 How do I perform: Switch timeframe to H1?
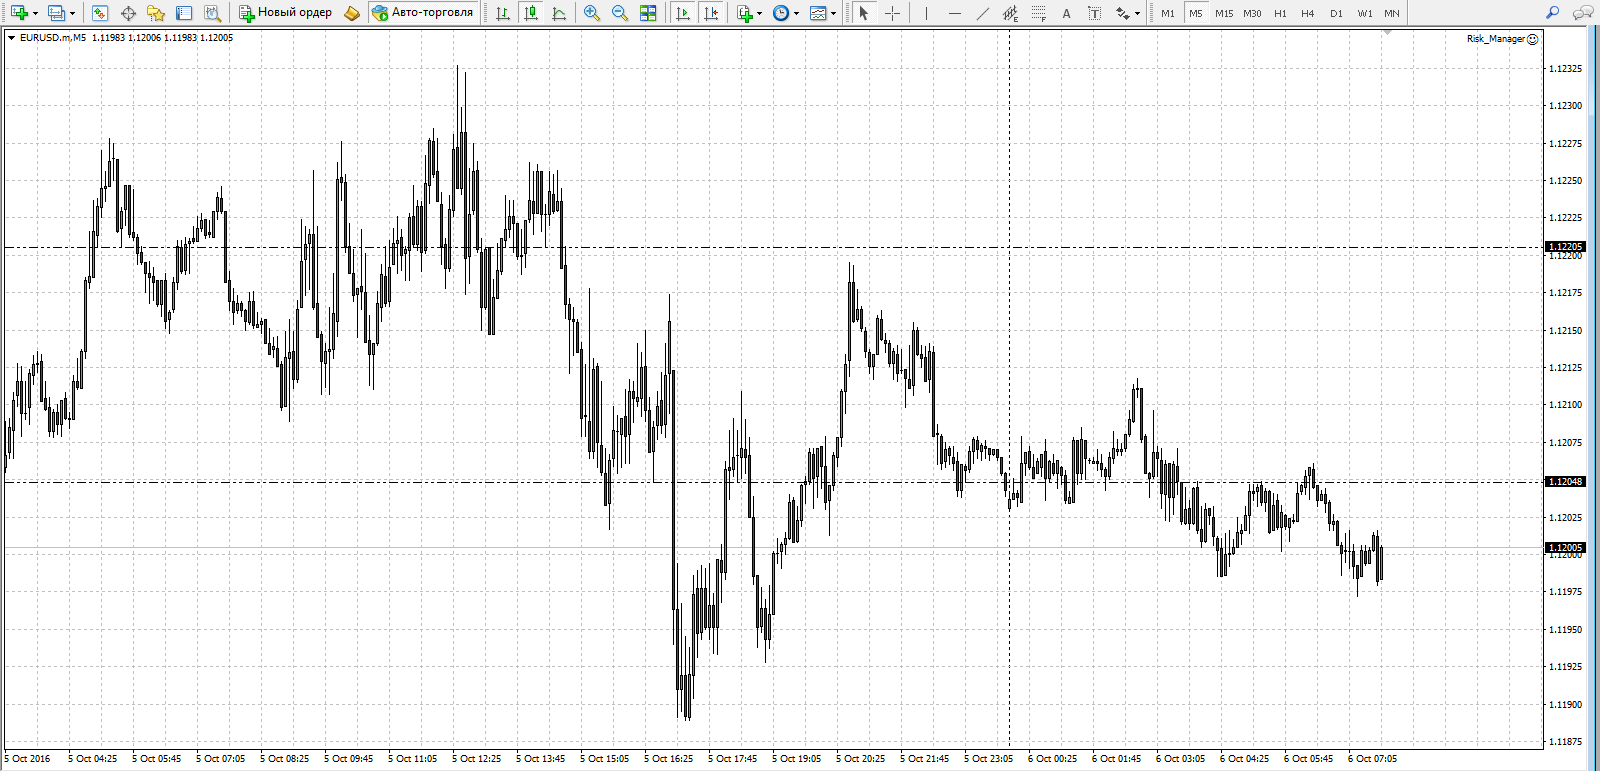click(1280, 13)
